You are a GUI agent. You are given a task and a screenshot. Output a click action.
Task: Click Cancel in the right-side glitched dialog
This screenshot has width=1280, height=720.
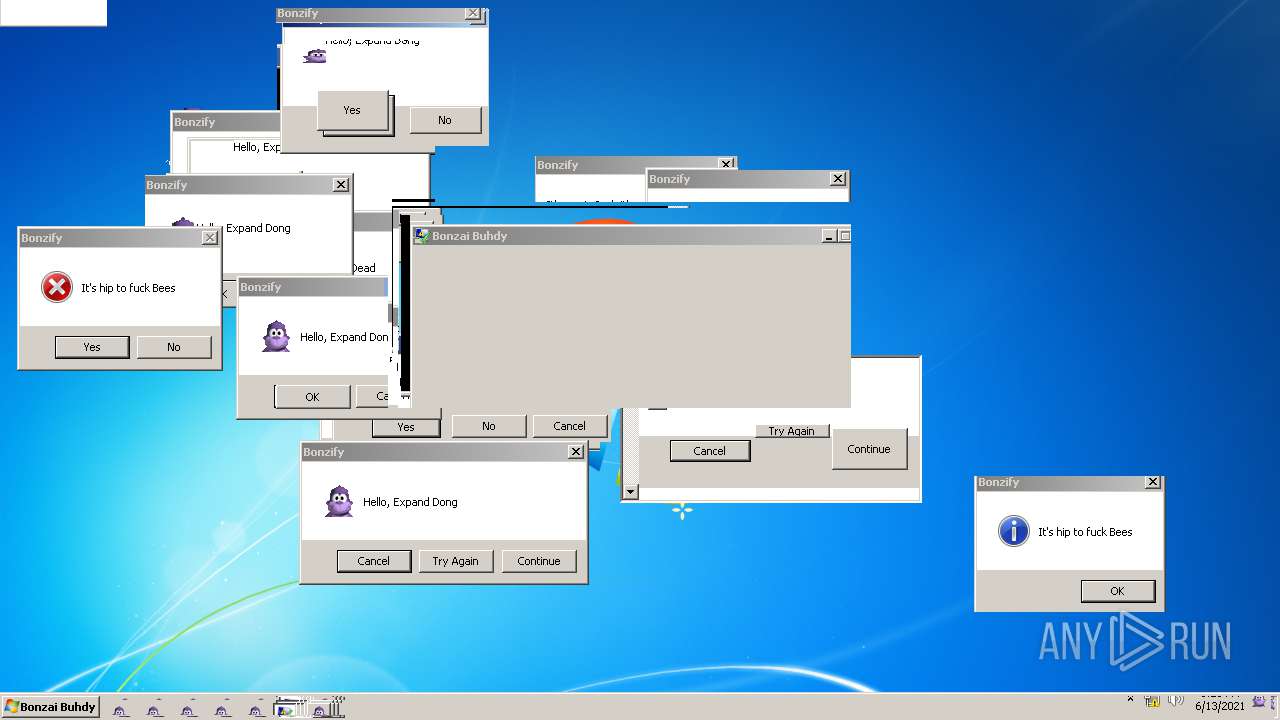[709, 451]
